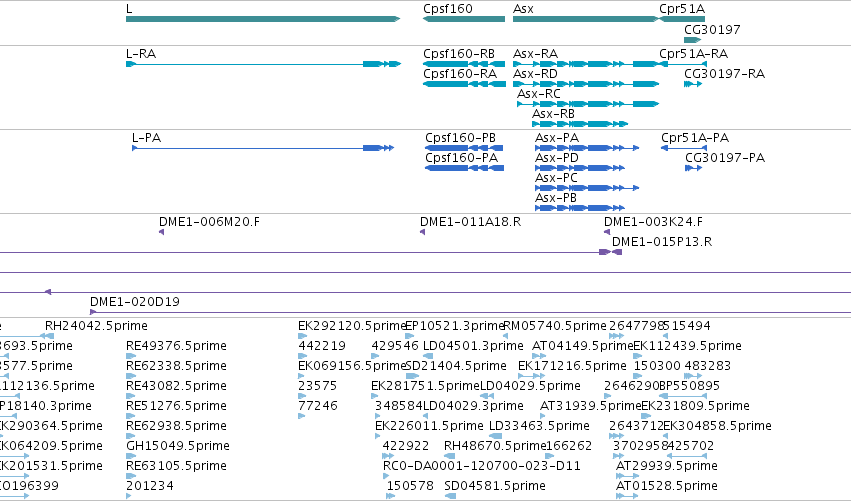Click the RM05740.5prime EST
Screen dimensions: 851x501
(555, 326)
